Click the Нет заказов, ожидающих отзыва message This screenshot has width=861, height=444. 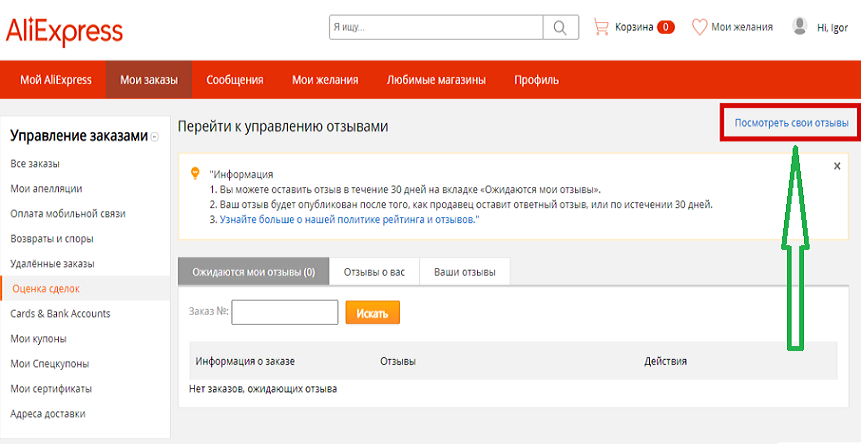pyautogui.click(x=263, y=389)
